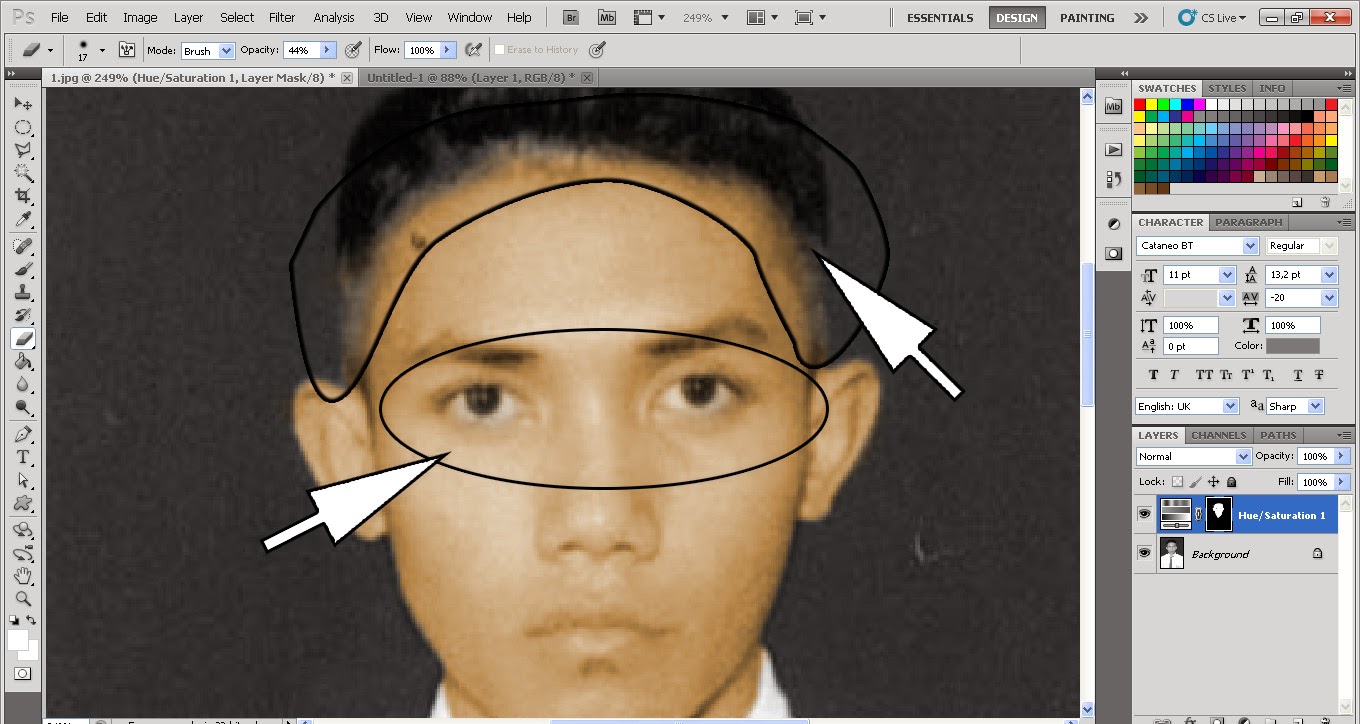Select the History Brush tool
This screenshot has height=724, width=1360.
pos(23,315)
